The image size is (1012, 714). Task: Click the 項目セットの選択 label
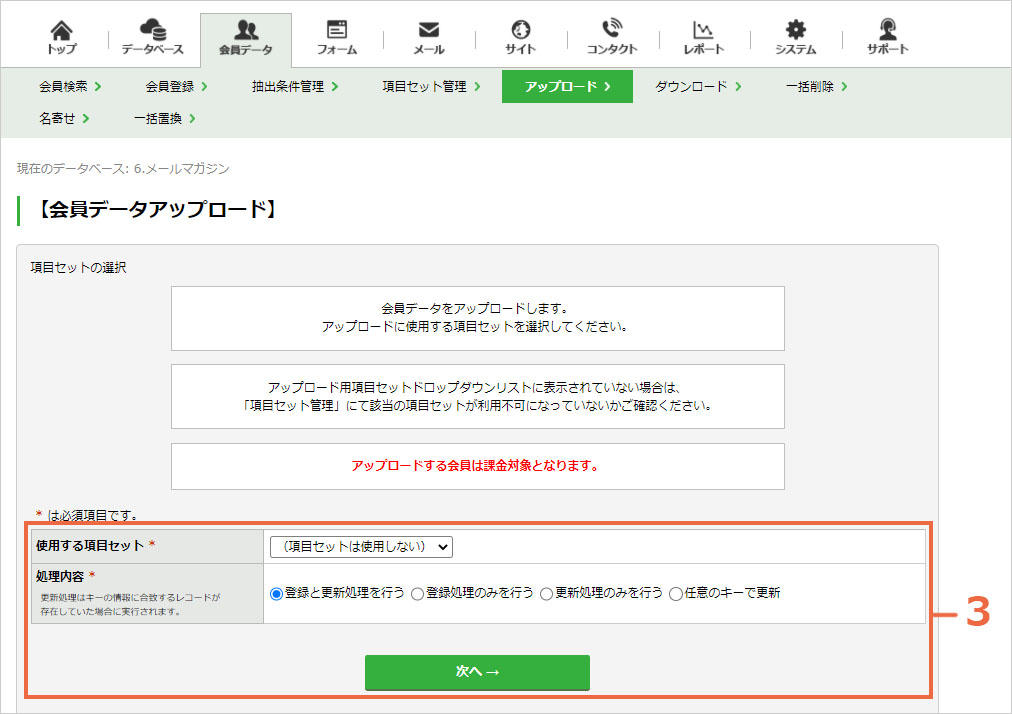point(78,267)
